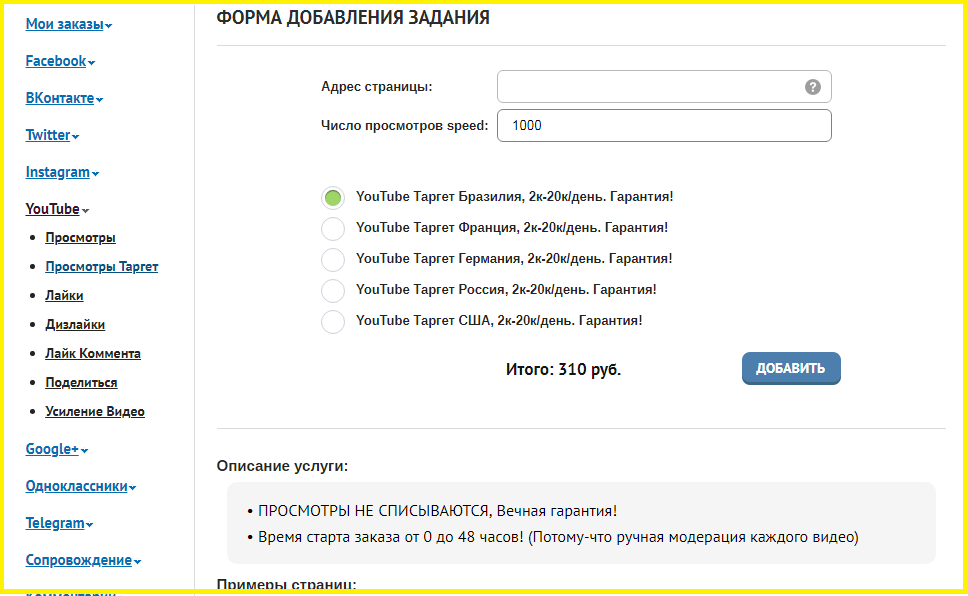This screenshot has width=968, height=596.
Task: Click the question mark help icon
Action: (x=812, y=87)
